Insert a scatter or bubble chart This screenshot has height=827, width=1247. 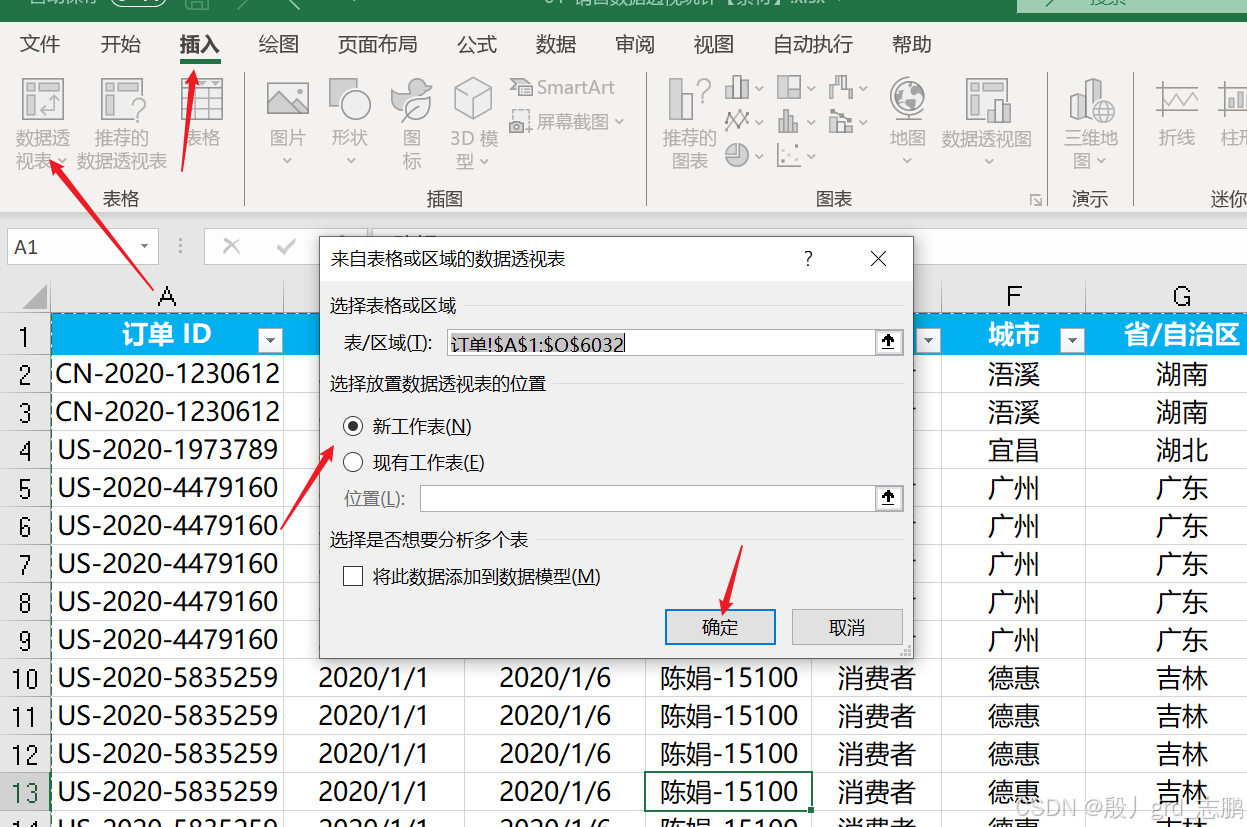789,155
